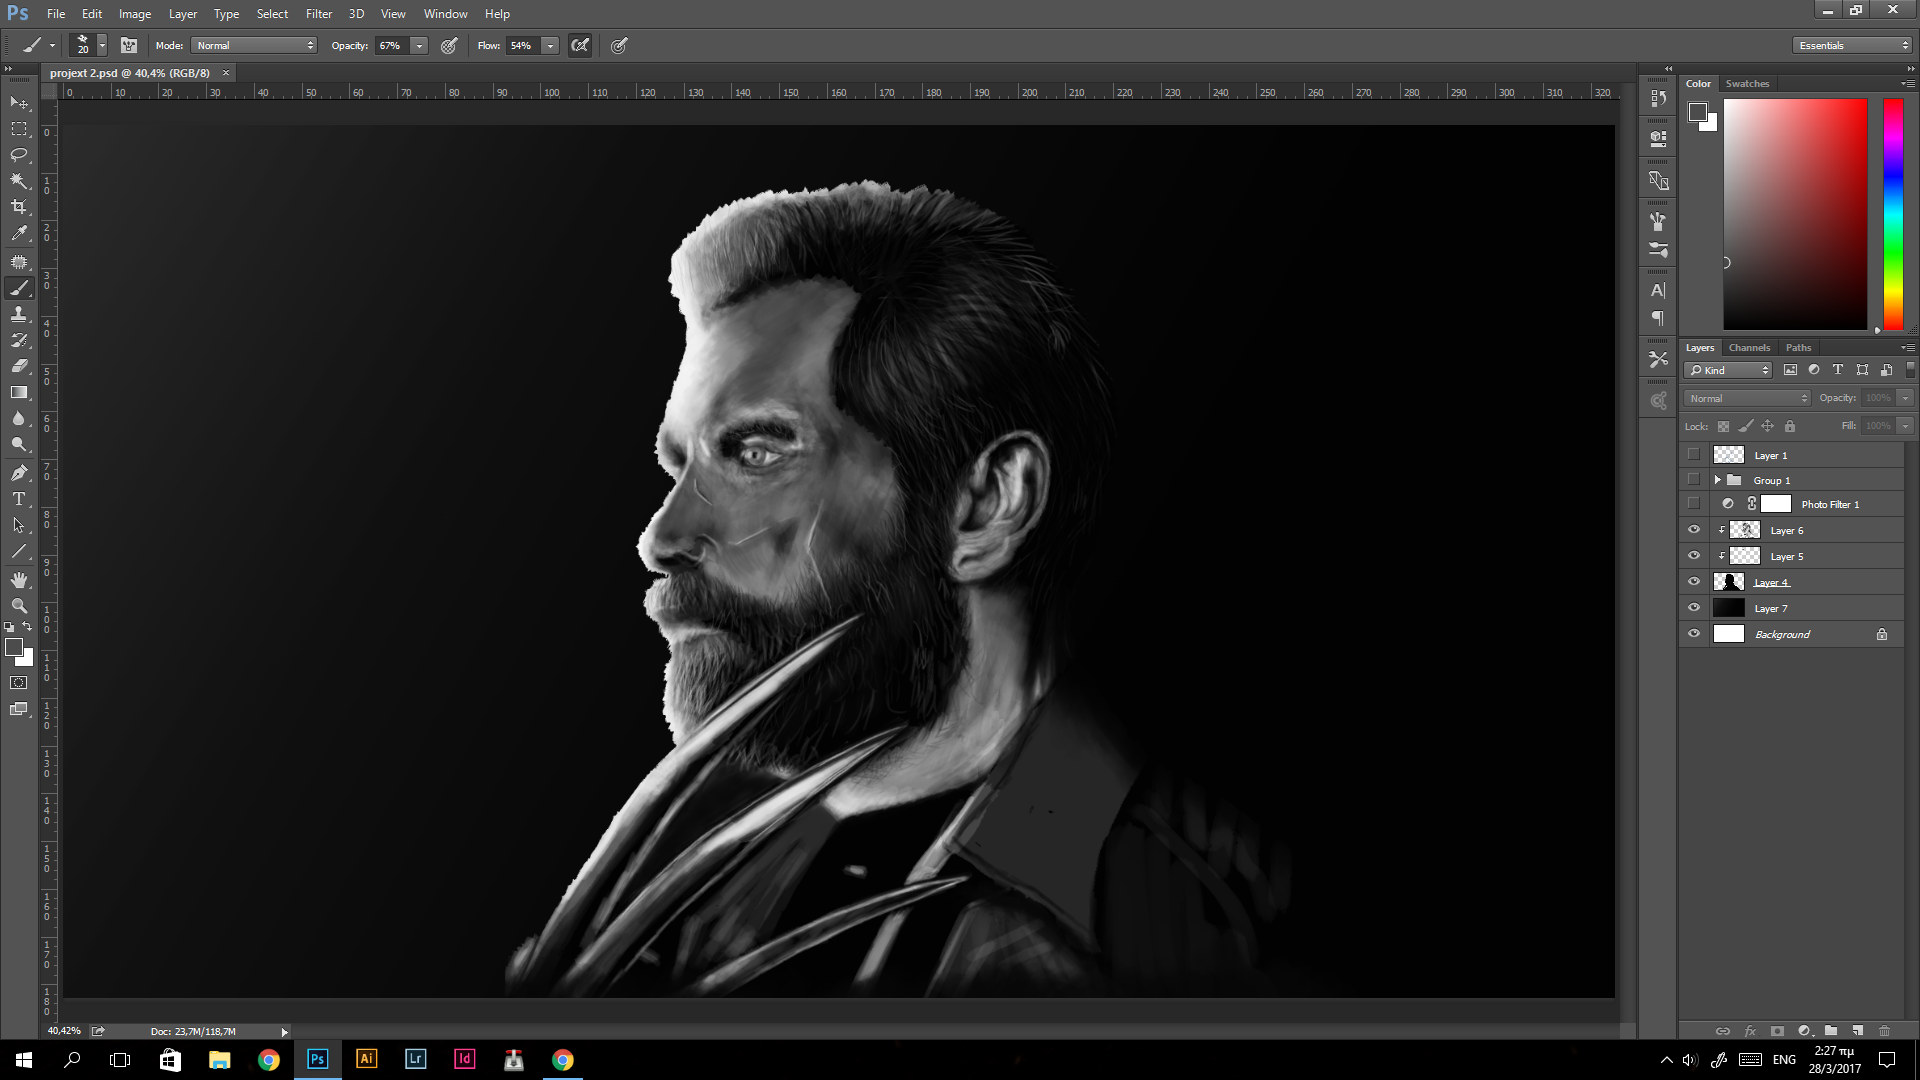Select the Crop tool
The image size is (1920, 1080).
(x=19, y=207)
